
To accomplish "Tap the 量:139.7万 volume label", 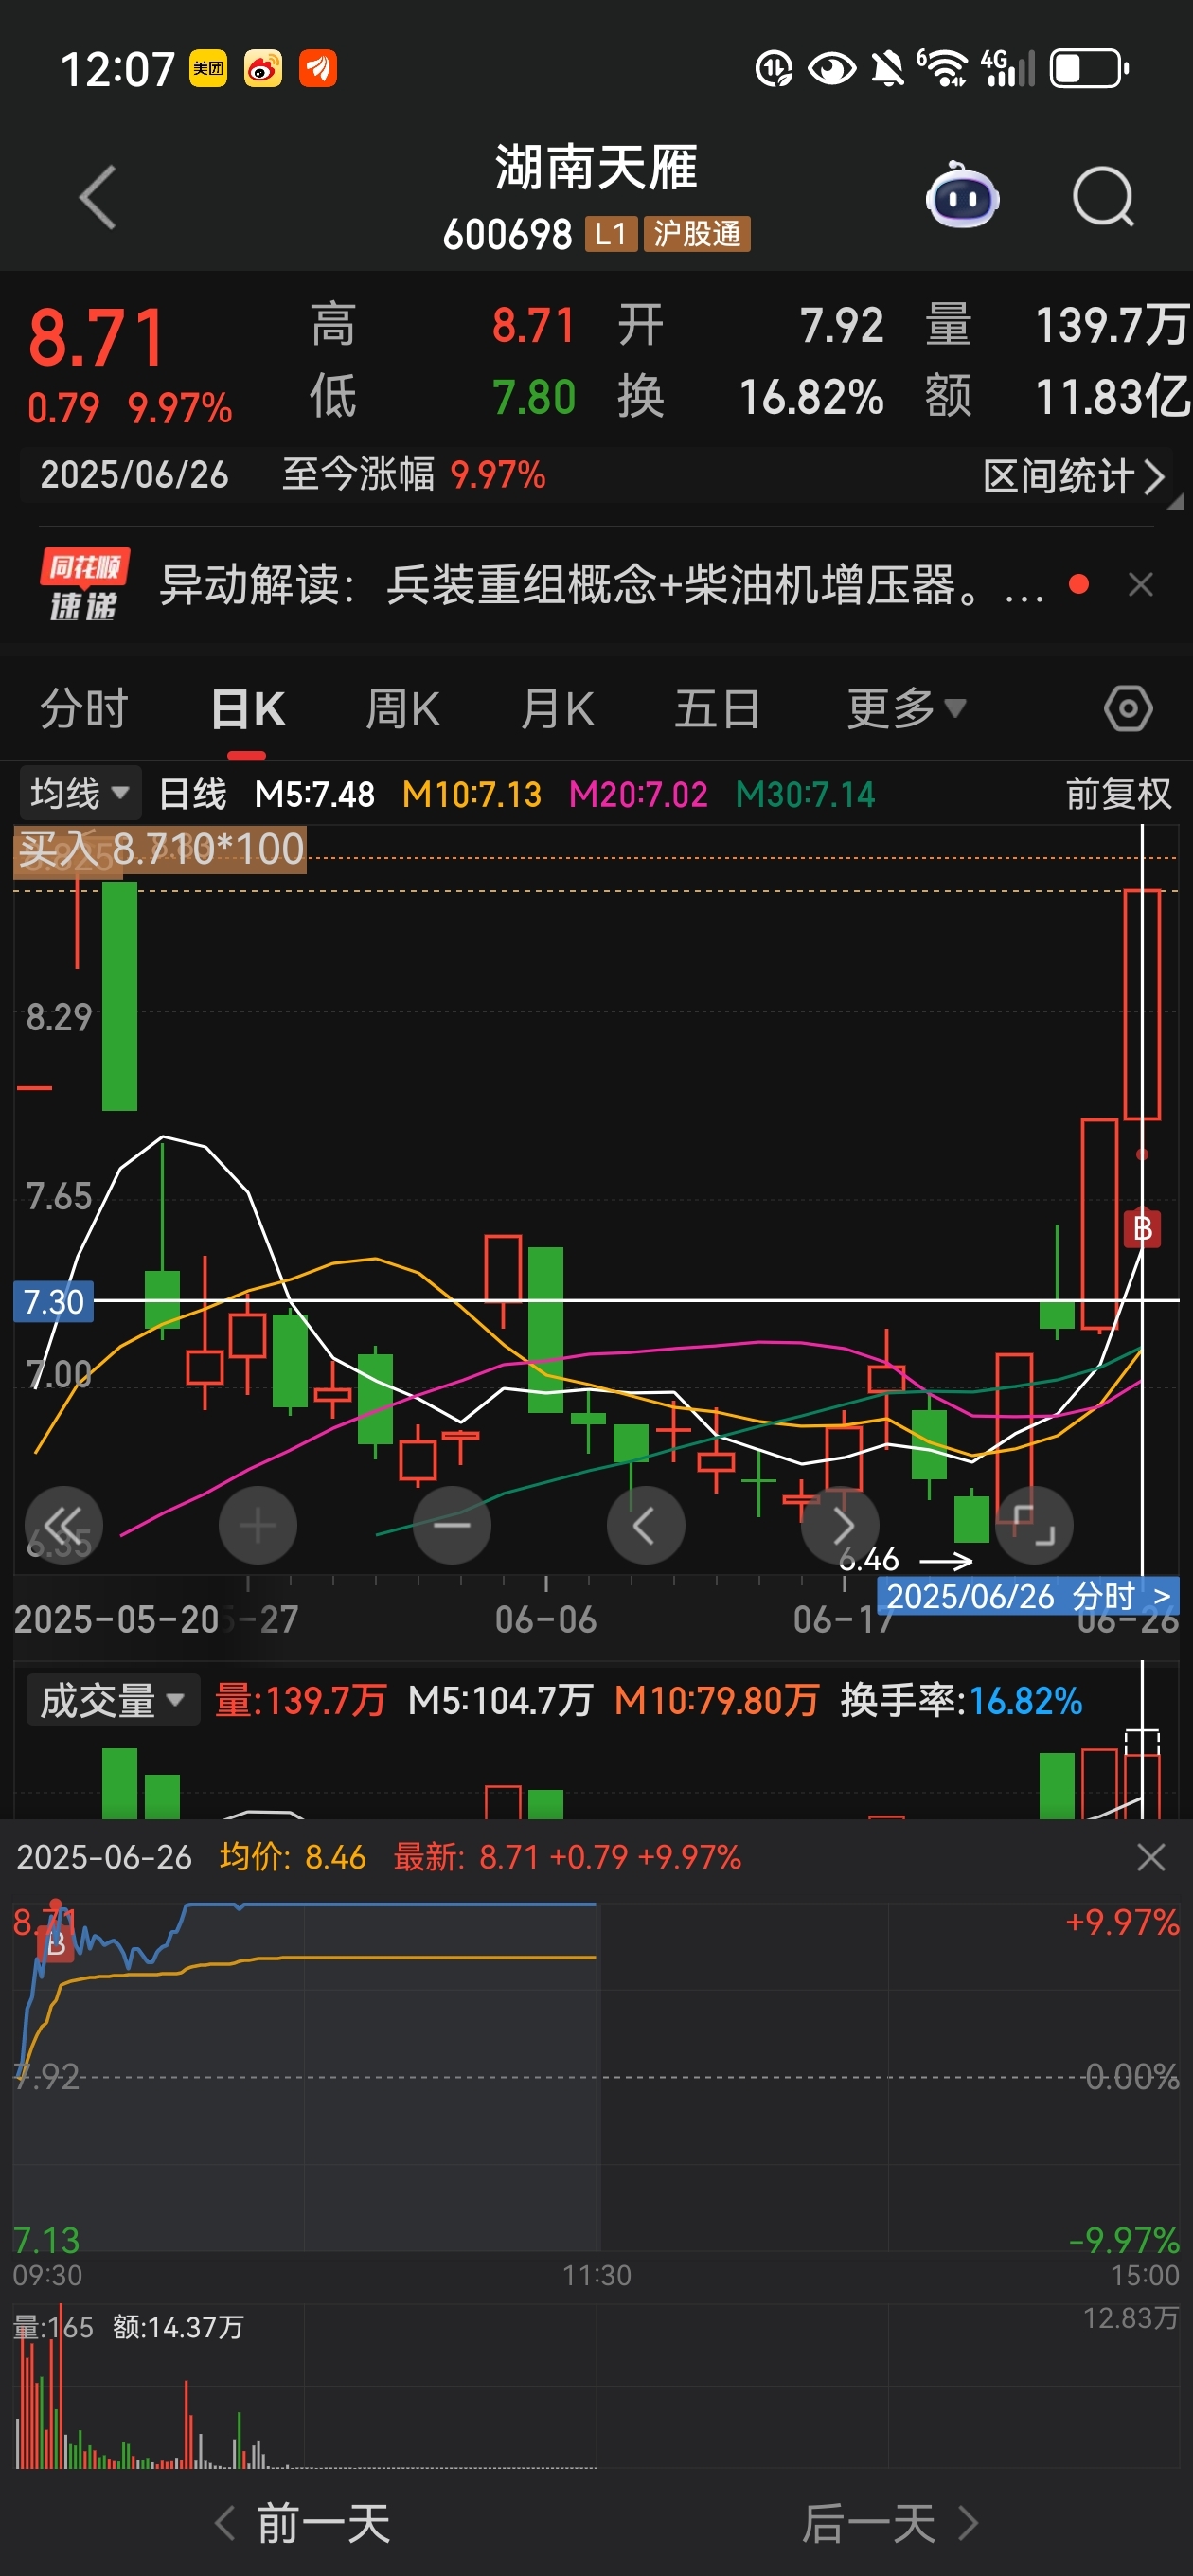I will pyautogui.click(x=300, y=1700).
